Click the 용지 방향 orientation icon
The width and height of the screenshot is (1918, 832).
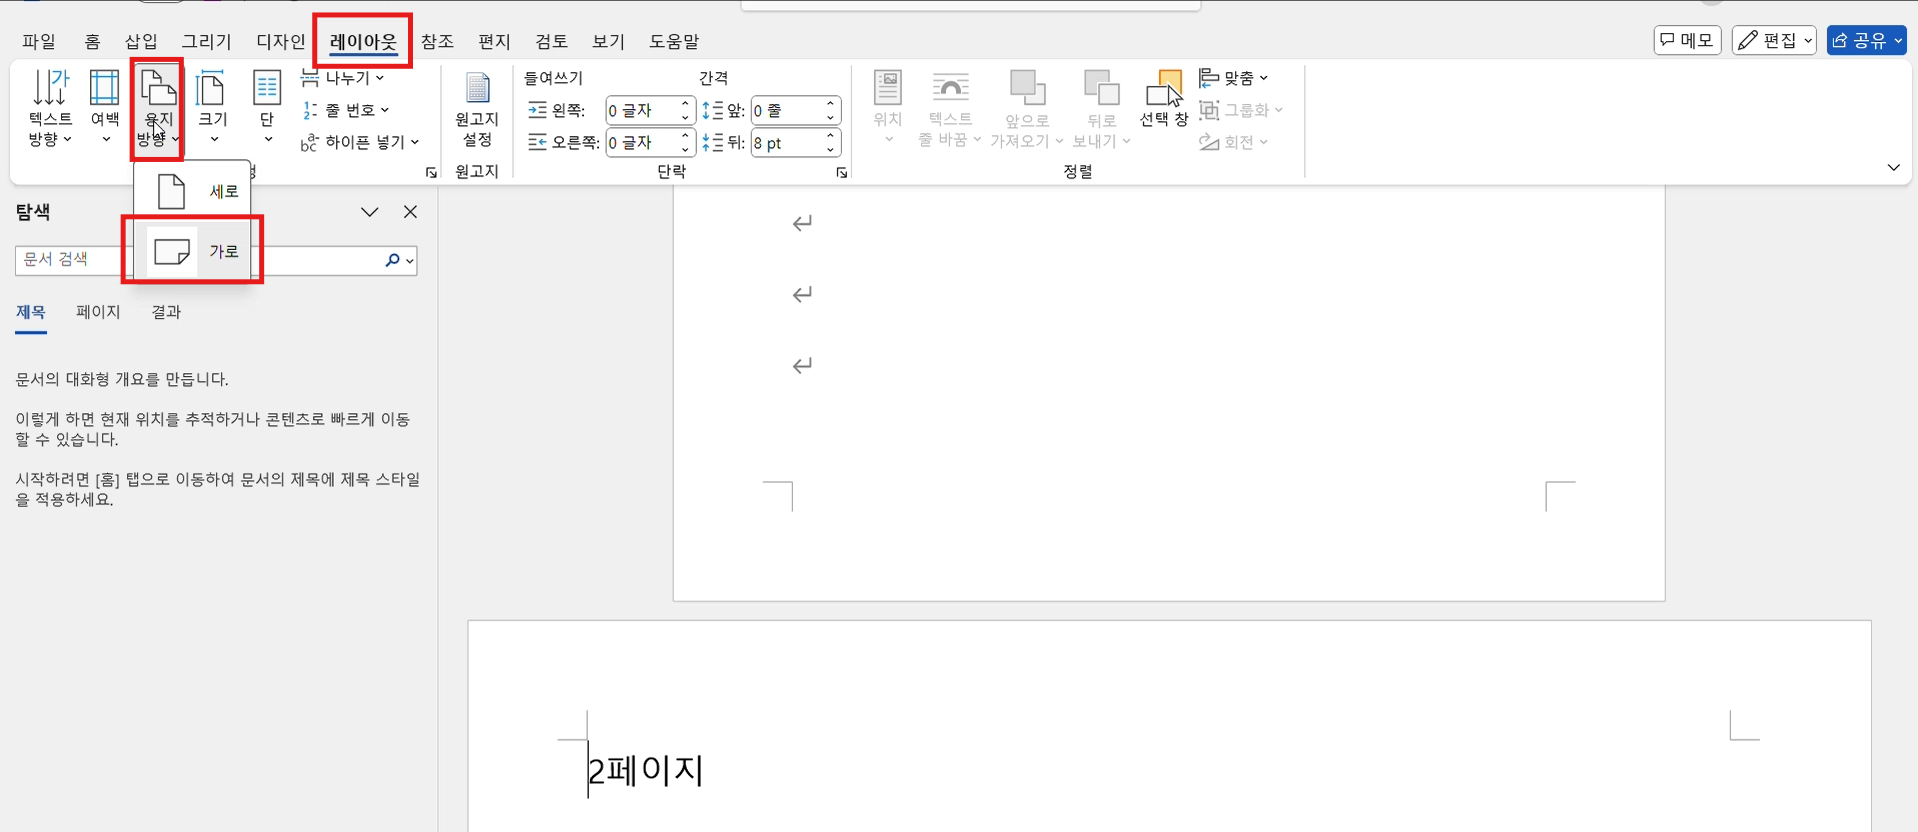tap(158, 90)
